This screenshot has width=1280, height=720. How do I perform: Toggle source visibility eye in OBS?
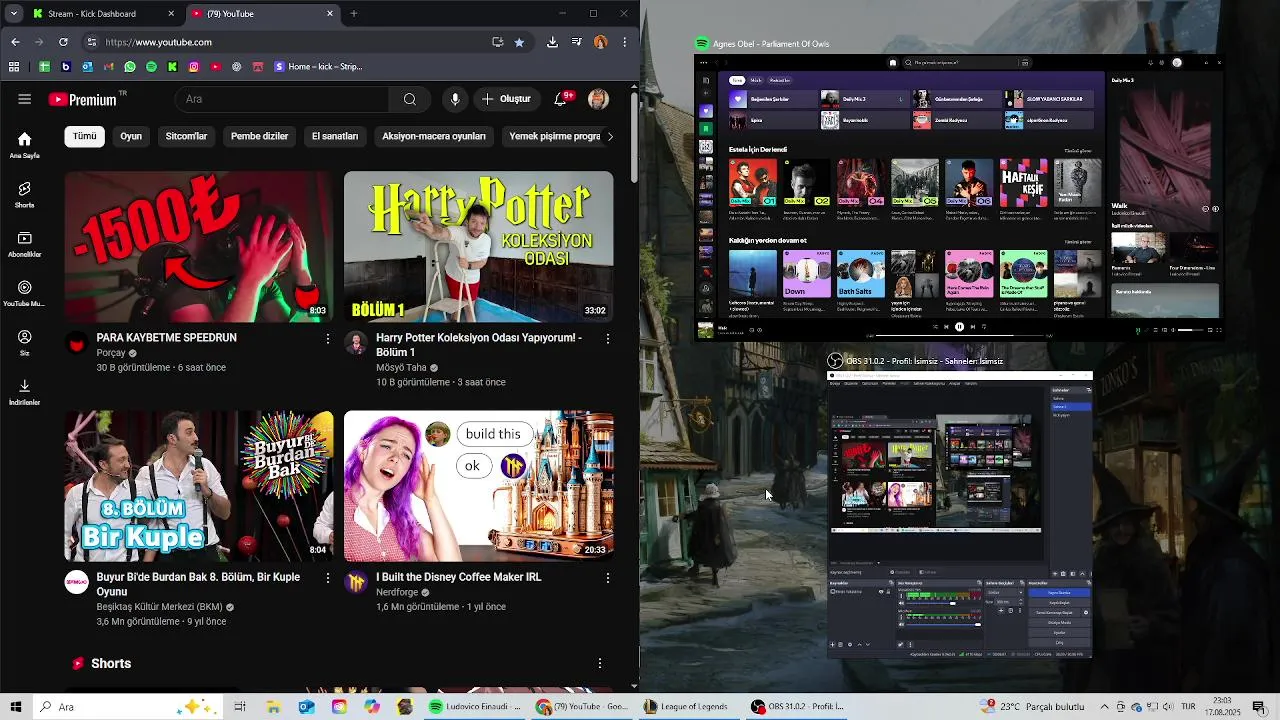coord(881,592)
